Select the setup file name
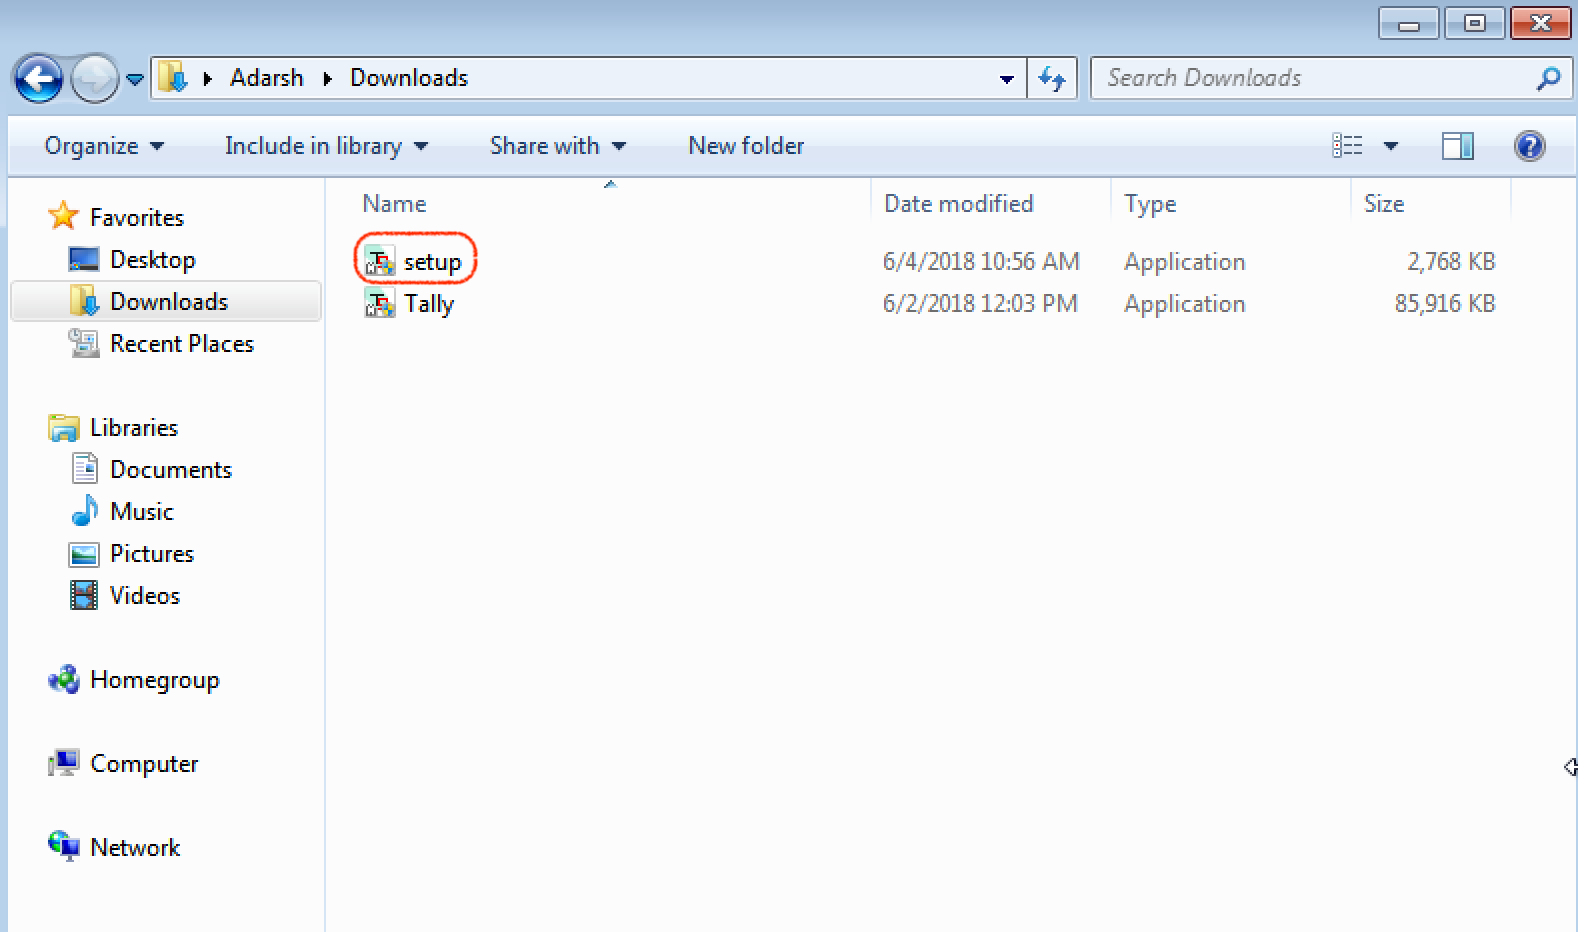The width and height of the screenshot is (1578, 932). pos(432,262)
